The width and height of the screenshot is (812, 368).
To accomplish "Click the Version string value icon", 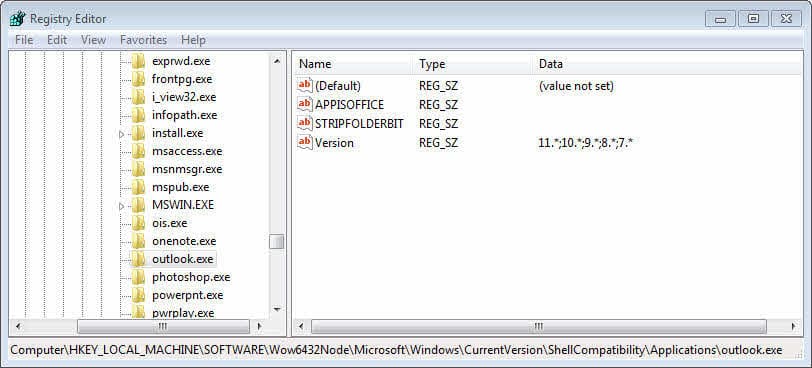I will click(x=305, y=142).
